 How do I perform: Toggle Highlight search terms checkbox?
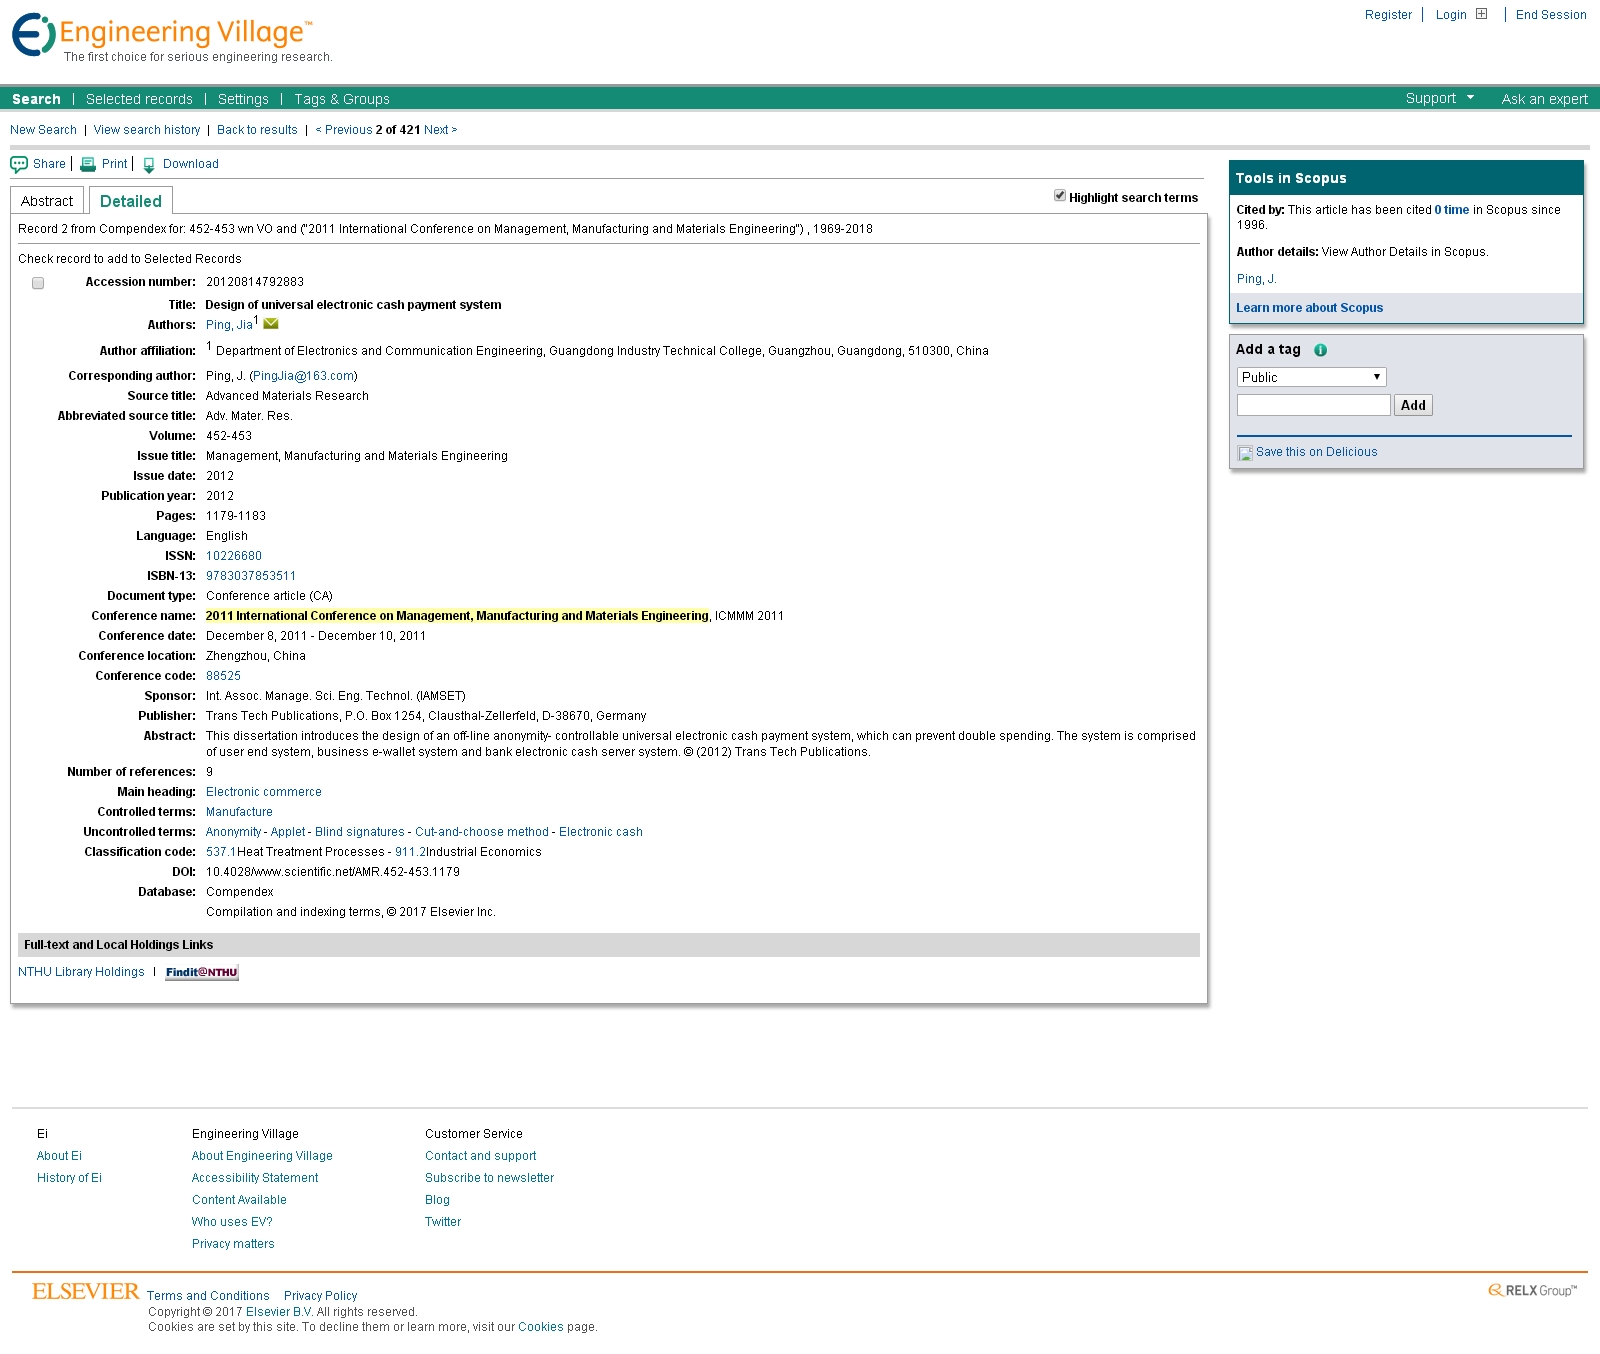(1060, 195)
